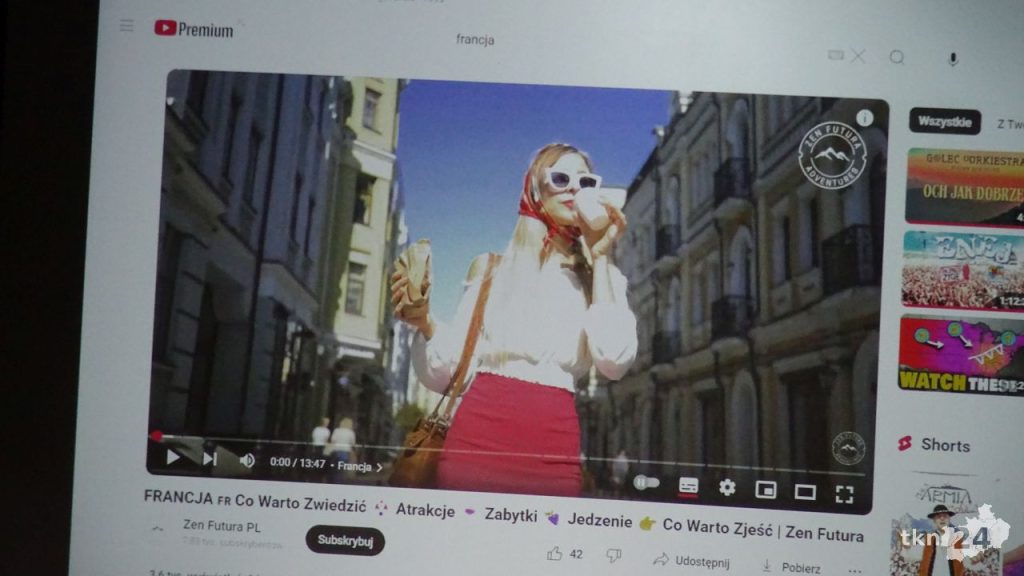
Task: Click the search magnifier icon
Action: click(897, 57)
